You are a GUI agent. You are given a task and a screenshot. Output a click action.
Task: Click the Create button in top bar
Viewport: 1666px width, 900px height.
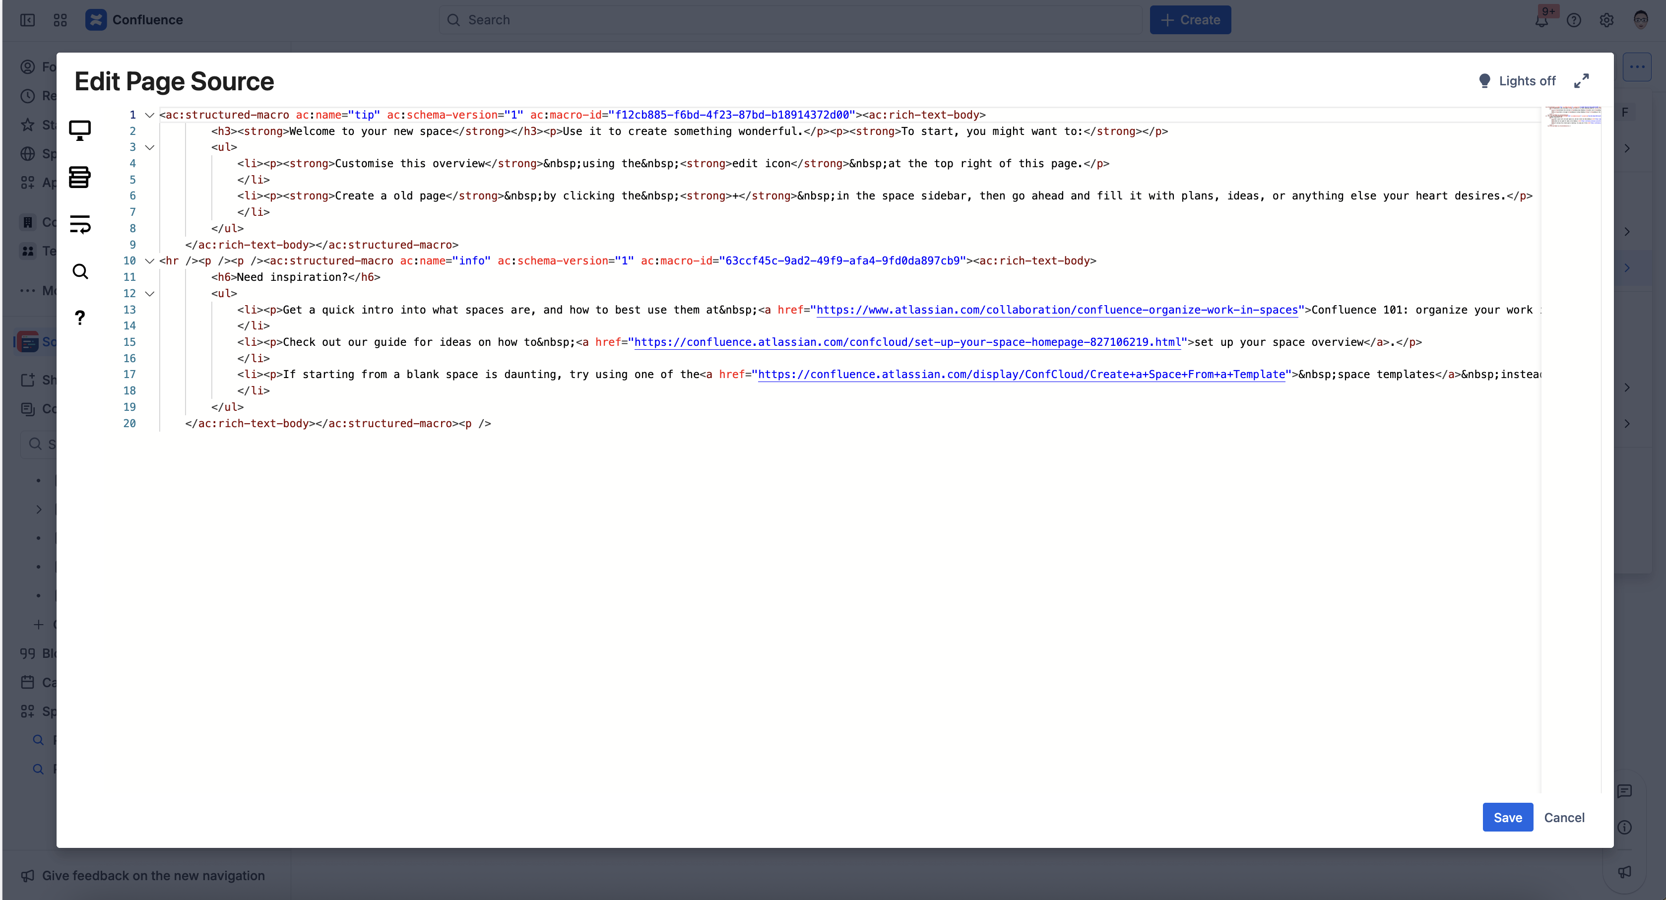click(1190, 20)
